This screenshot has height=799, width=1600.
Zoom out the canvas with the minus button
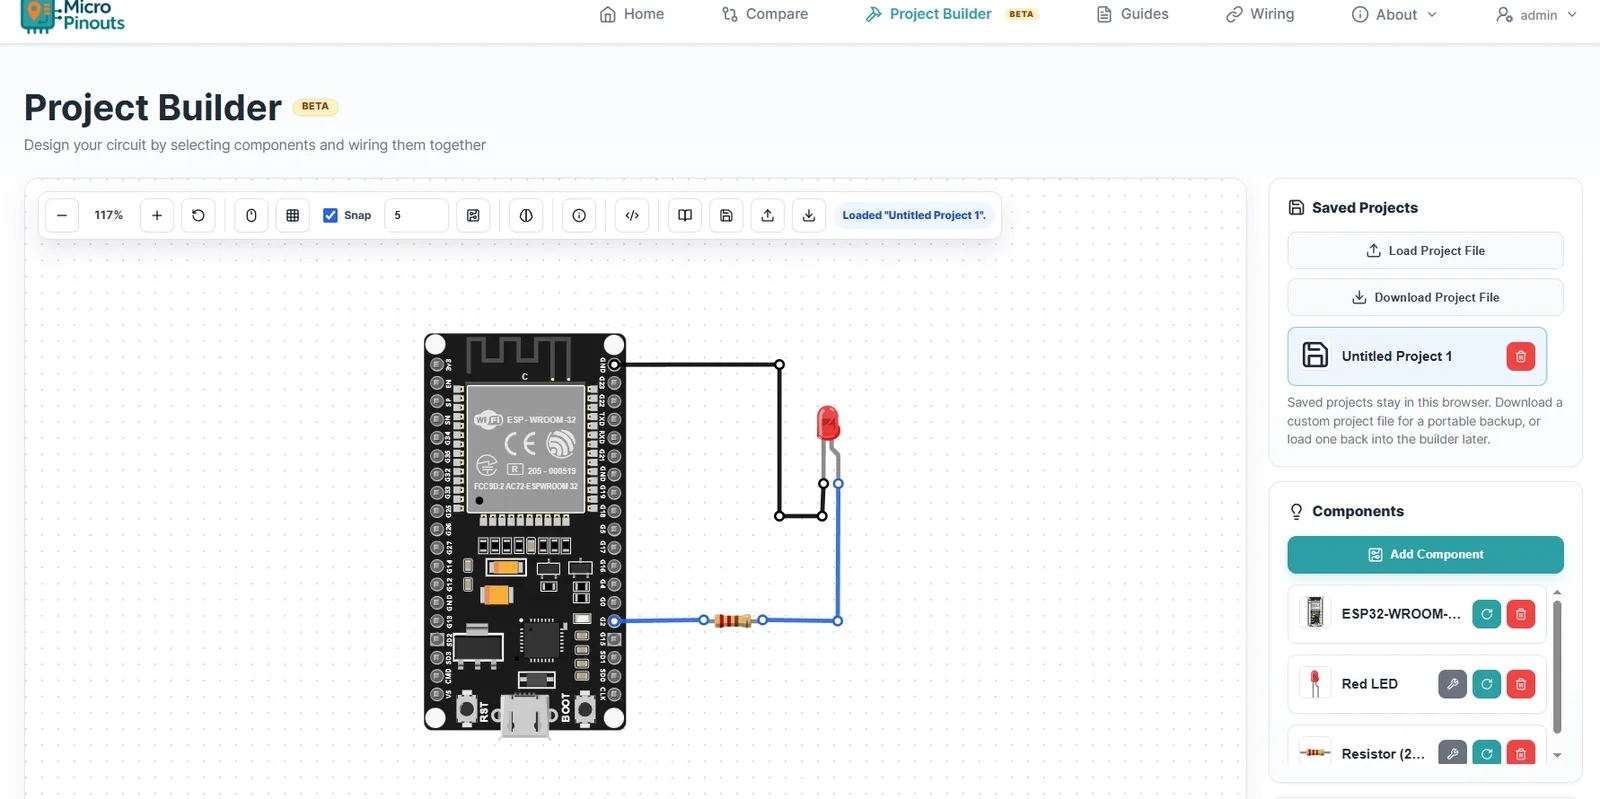click(62, 215)
